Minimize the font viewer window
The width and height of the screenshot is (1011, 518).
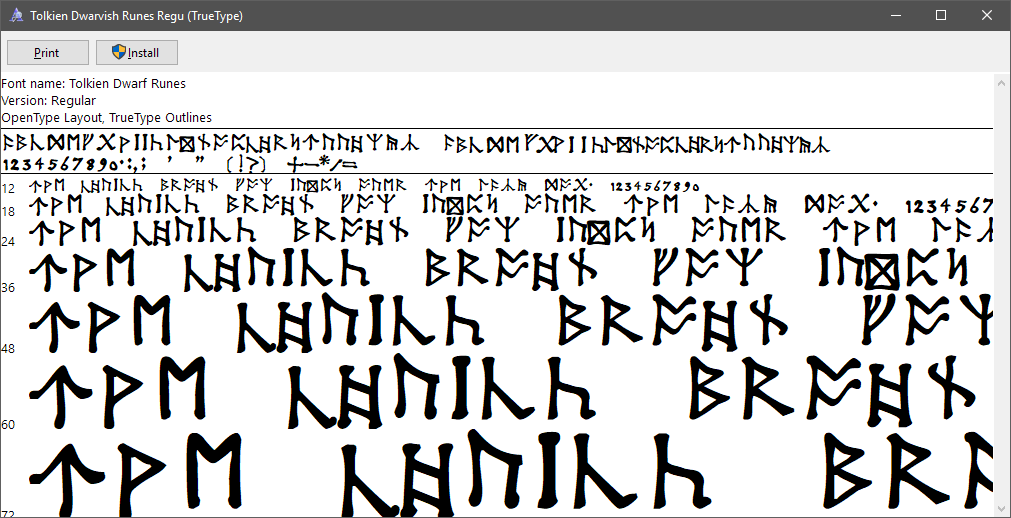pos(895,15)
